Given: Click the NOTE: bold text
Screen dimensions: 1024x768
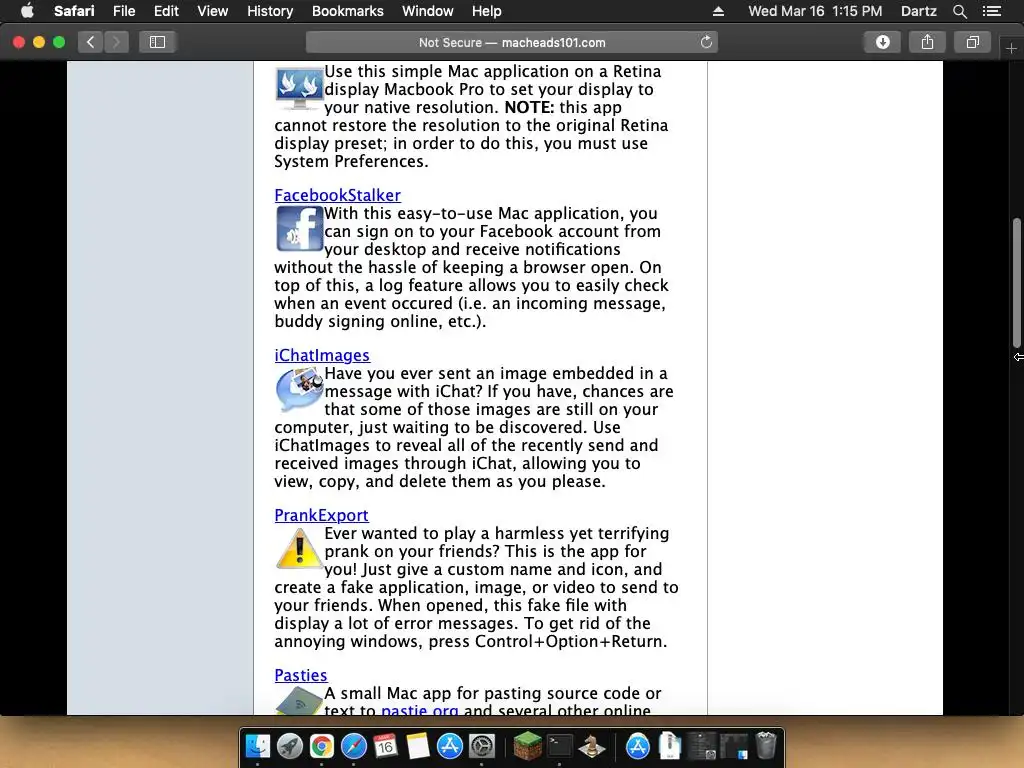Looking at the screenshot, I should (530, 107).
